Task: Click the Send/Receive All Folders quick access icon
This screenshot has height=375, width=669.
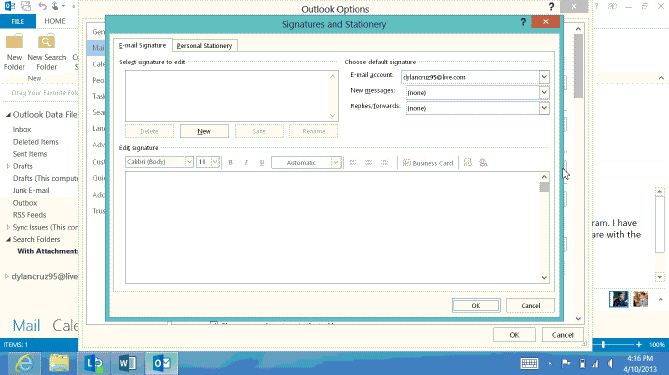Action: 26,6
